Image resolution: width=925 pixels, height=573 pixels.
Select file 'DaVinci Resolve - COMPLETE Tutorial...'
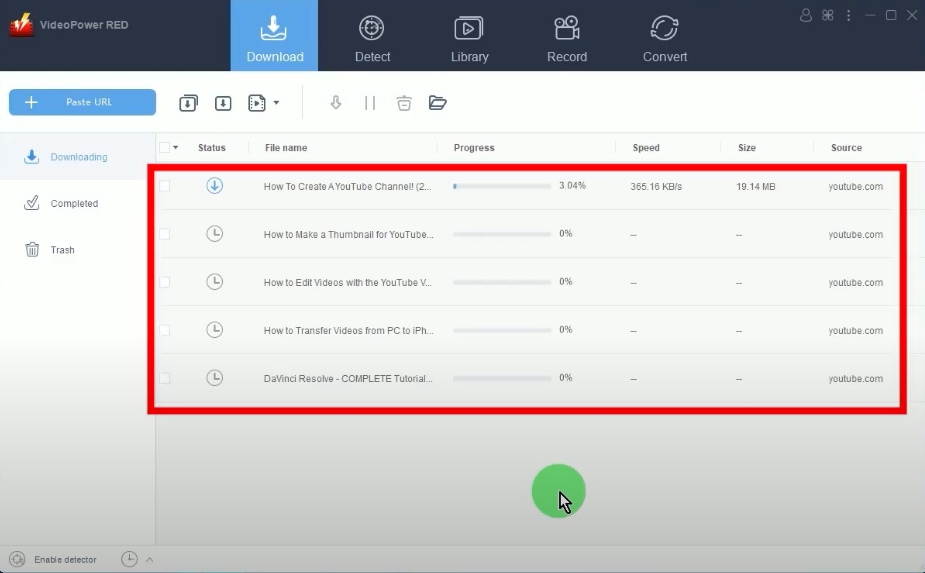[x=348, y=379]
